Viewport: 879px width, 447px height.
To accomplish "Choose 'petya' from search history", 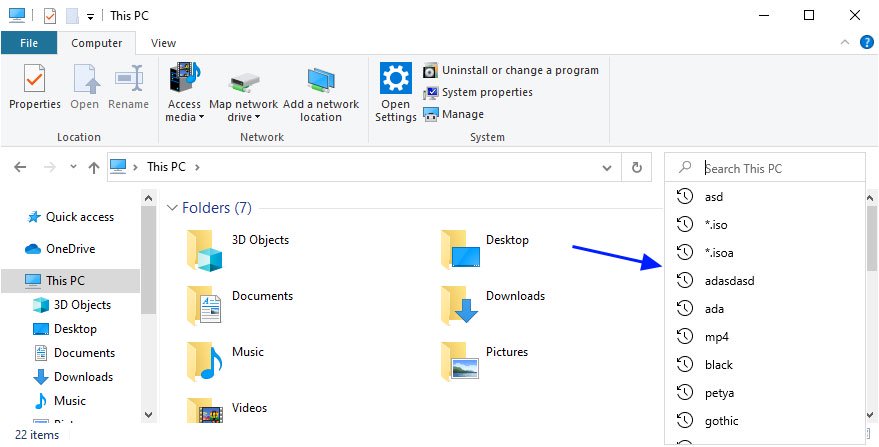I will (x=765, y=393).
